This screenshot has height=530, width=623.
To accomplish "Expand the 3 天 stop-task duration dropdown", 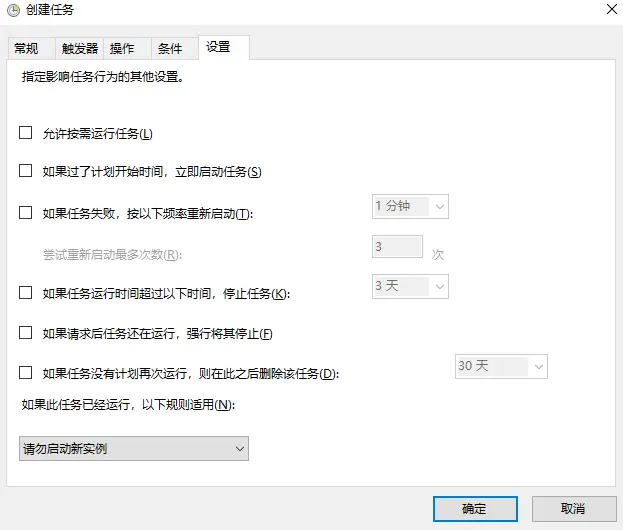I will (x=410, y=286).
